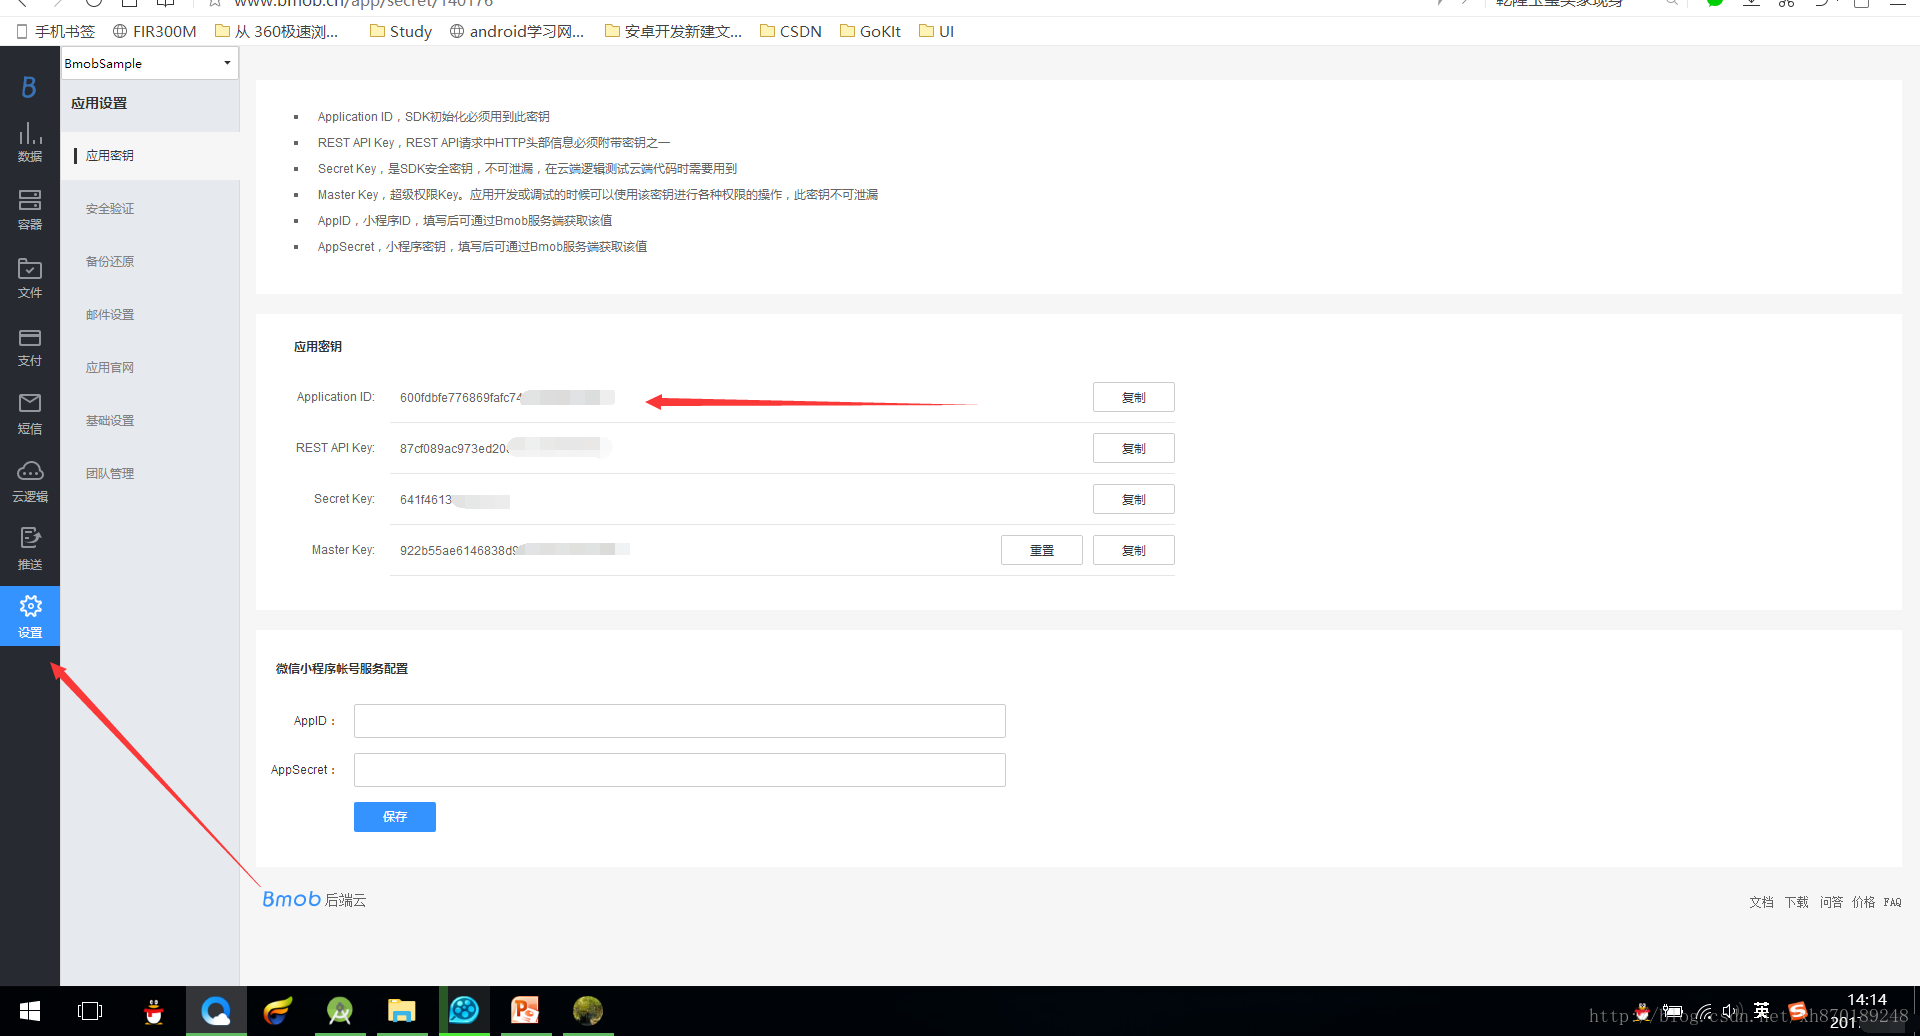Click the Sogou input method tray icon
Image resolution: width=1920 pixels, height=1036 pixels.
point(1797,1011)
